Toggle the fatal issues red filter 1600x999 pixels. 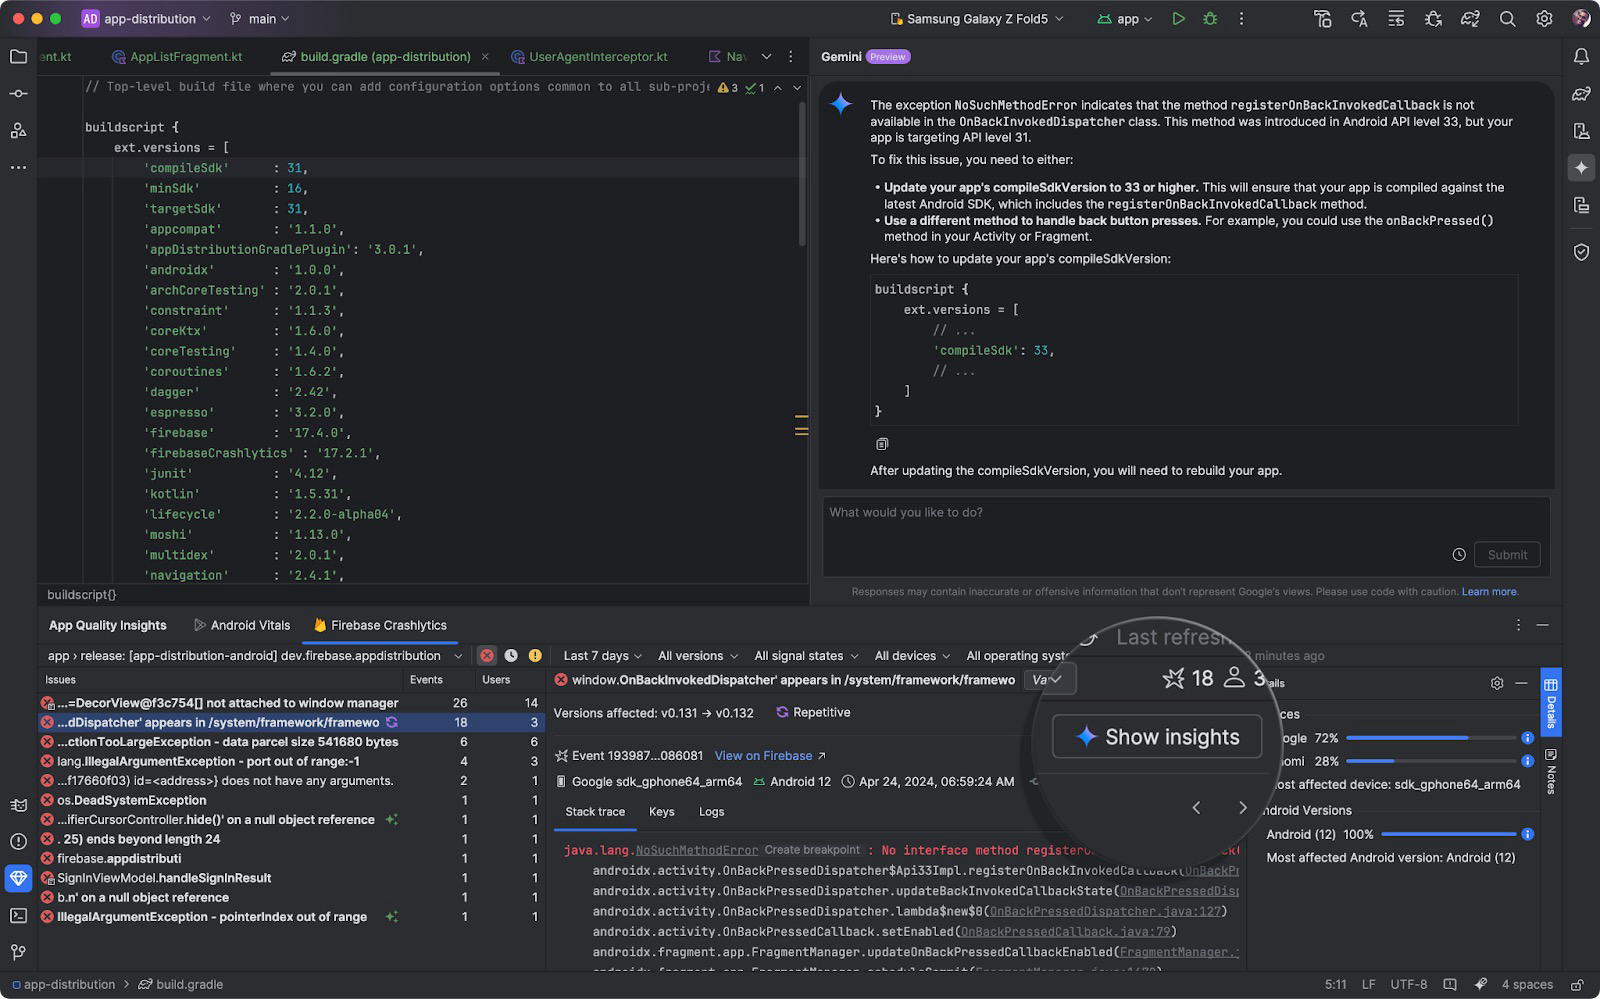click(487, 656)
